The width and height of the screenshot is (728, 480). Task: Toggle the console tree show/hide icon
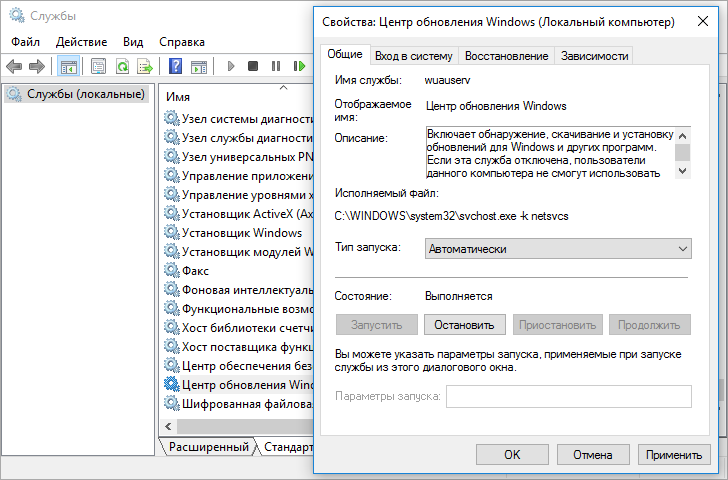69,66
